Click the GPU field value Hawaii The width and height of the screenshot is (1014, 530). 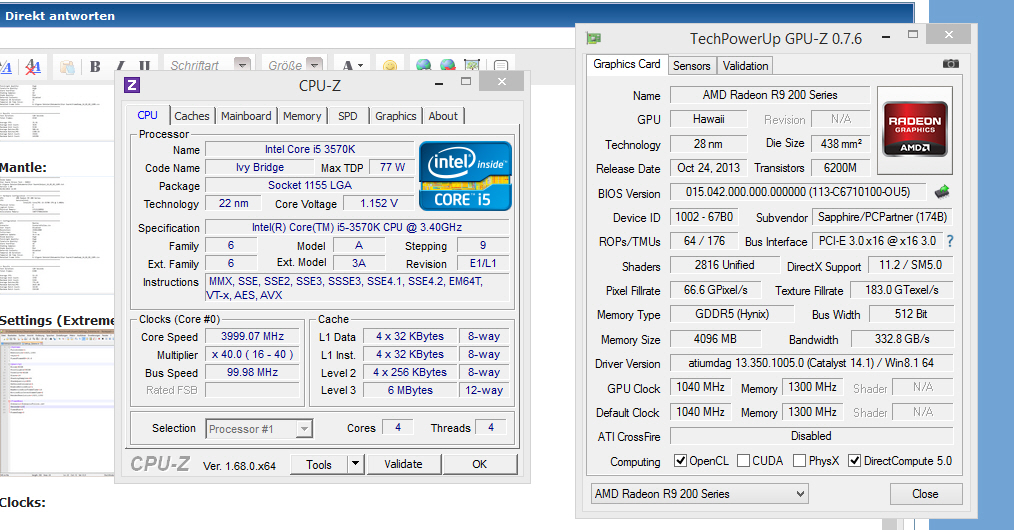point(708,119)
